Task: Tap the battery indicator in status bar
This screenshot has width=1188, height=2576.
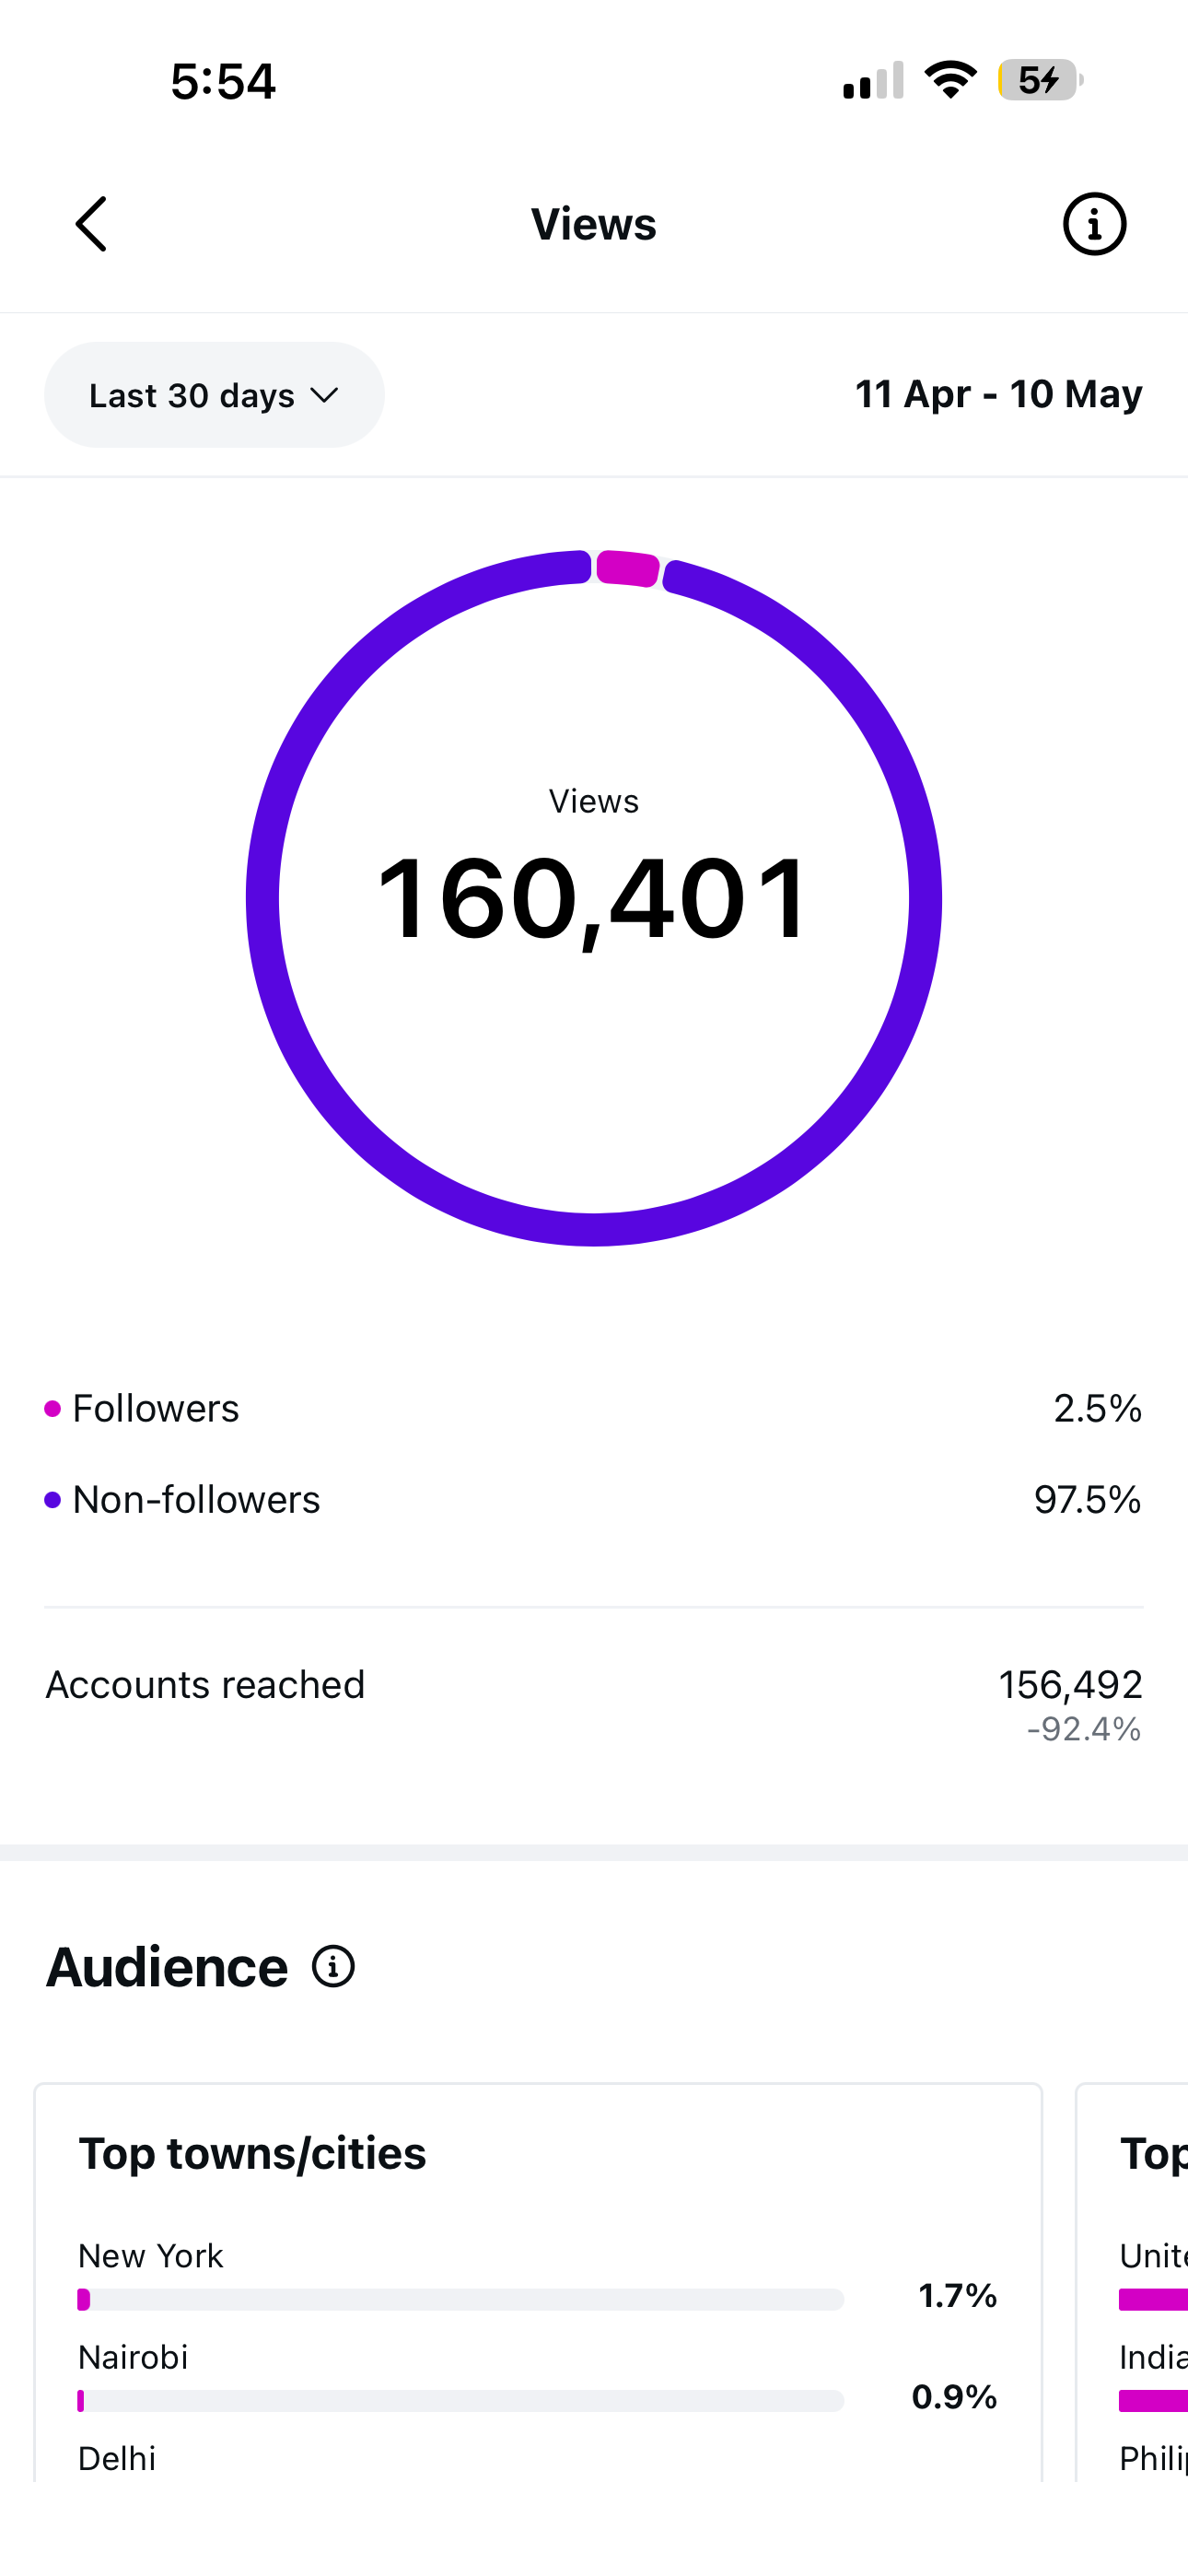Action: tap(1040, 80)
